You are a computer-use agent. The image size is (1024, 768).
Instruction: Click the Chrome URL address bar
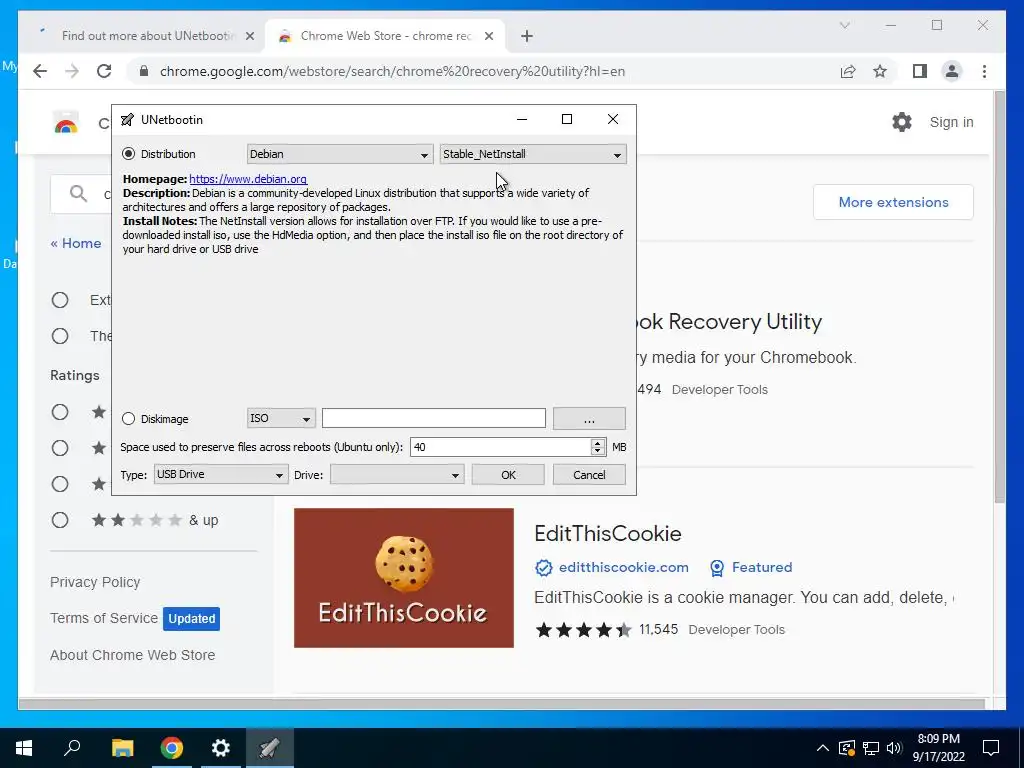tap(392, 71)
